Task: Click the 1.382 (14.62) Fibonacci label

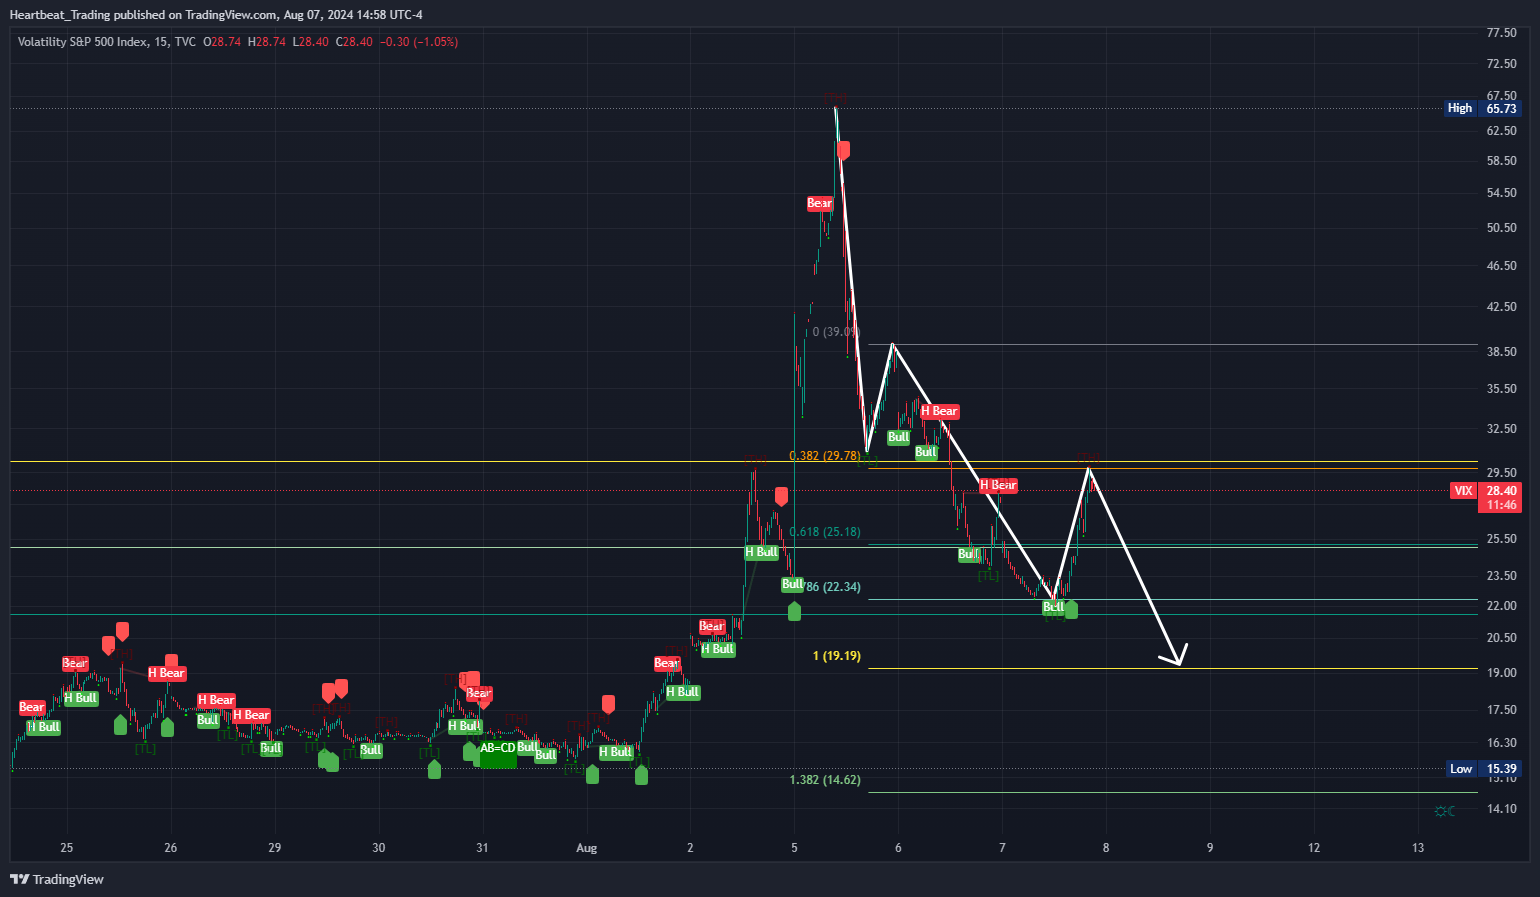Action: (x=825, y=780)
